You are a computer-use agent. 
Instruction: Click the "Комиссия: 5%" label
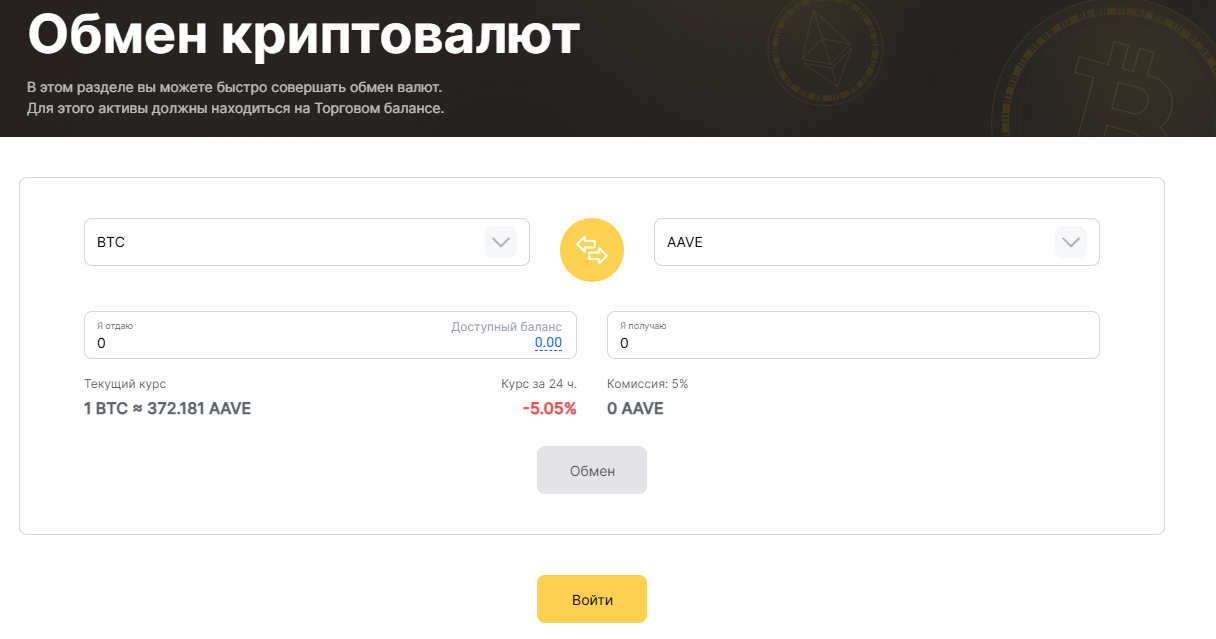click(648, 384)
